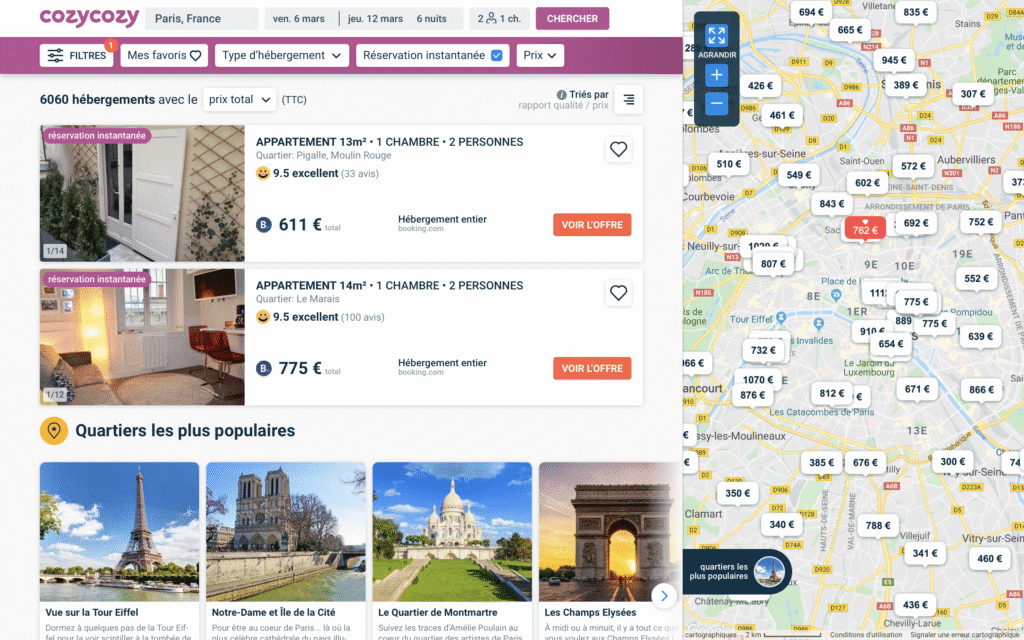Uncheck the Réservation instantanée checkbox
The width and height of the screenshot is (1024, 640).
click(x=497, y=55)
